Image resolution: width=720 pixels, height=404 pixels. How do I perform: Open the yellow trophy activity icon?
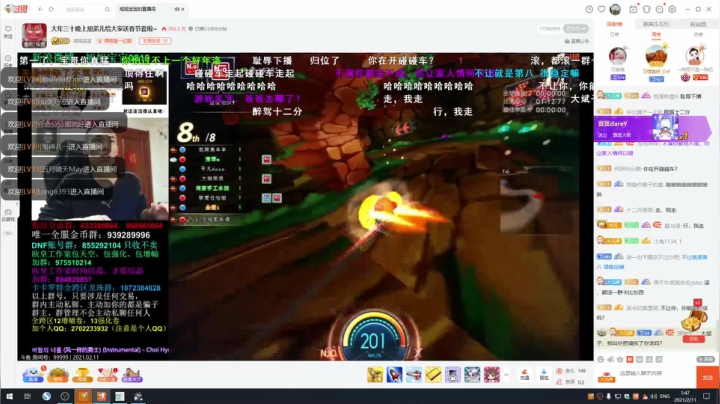pyautogui.click(x=82, y=375)
